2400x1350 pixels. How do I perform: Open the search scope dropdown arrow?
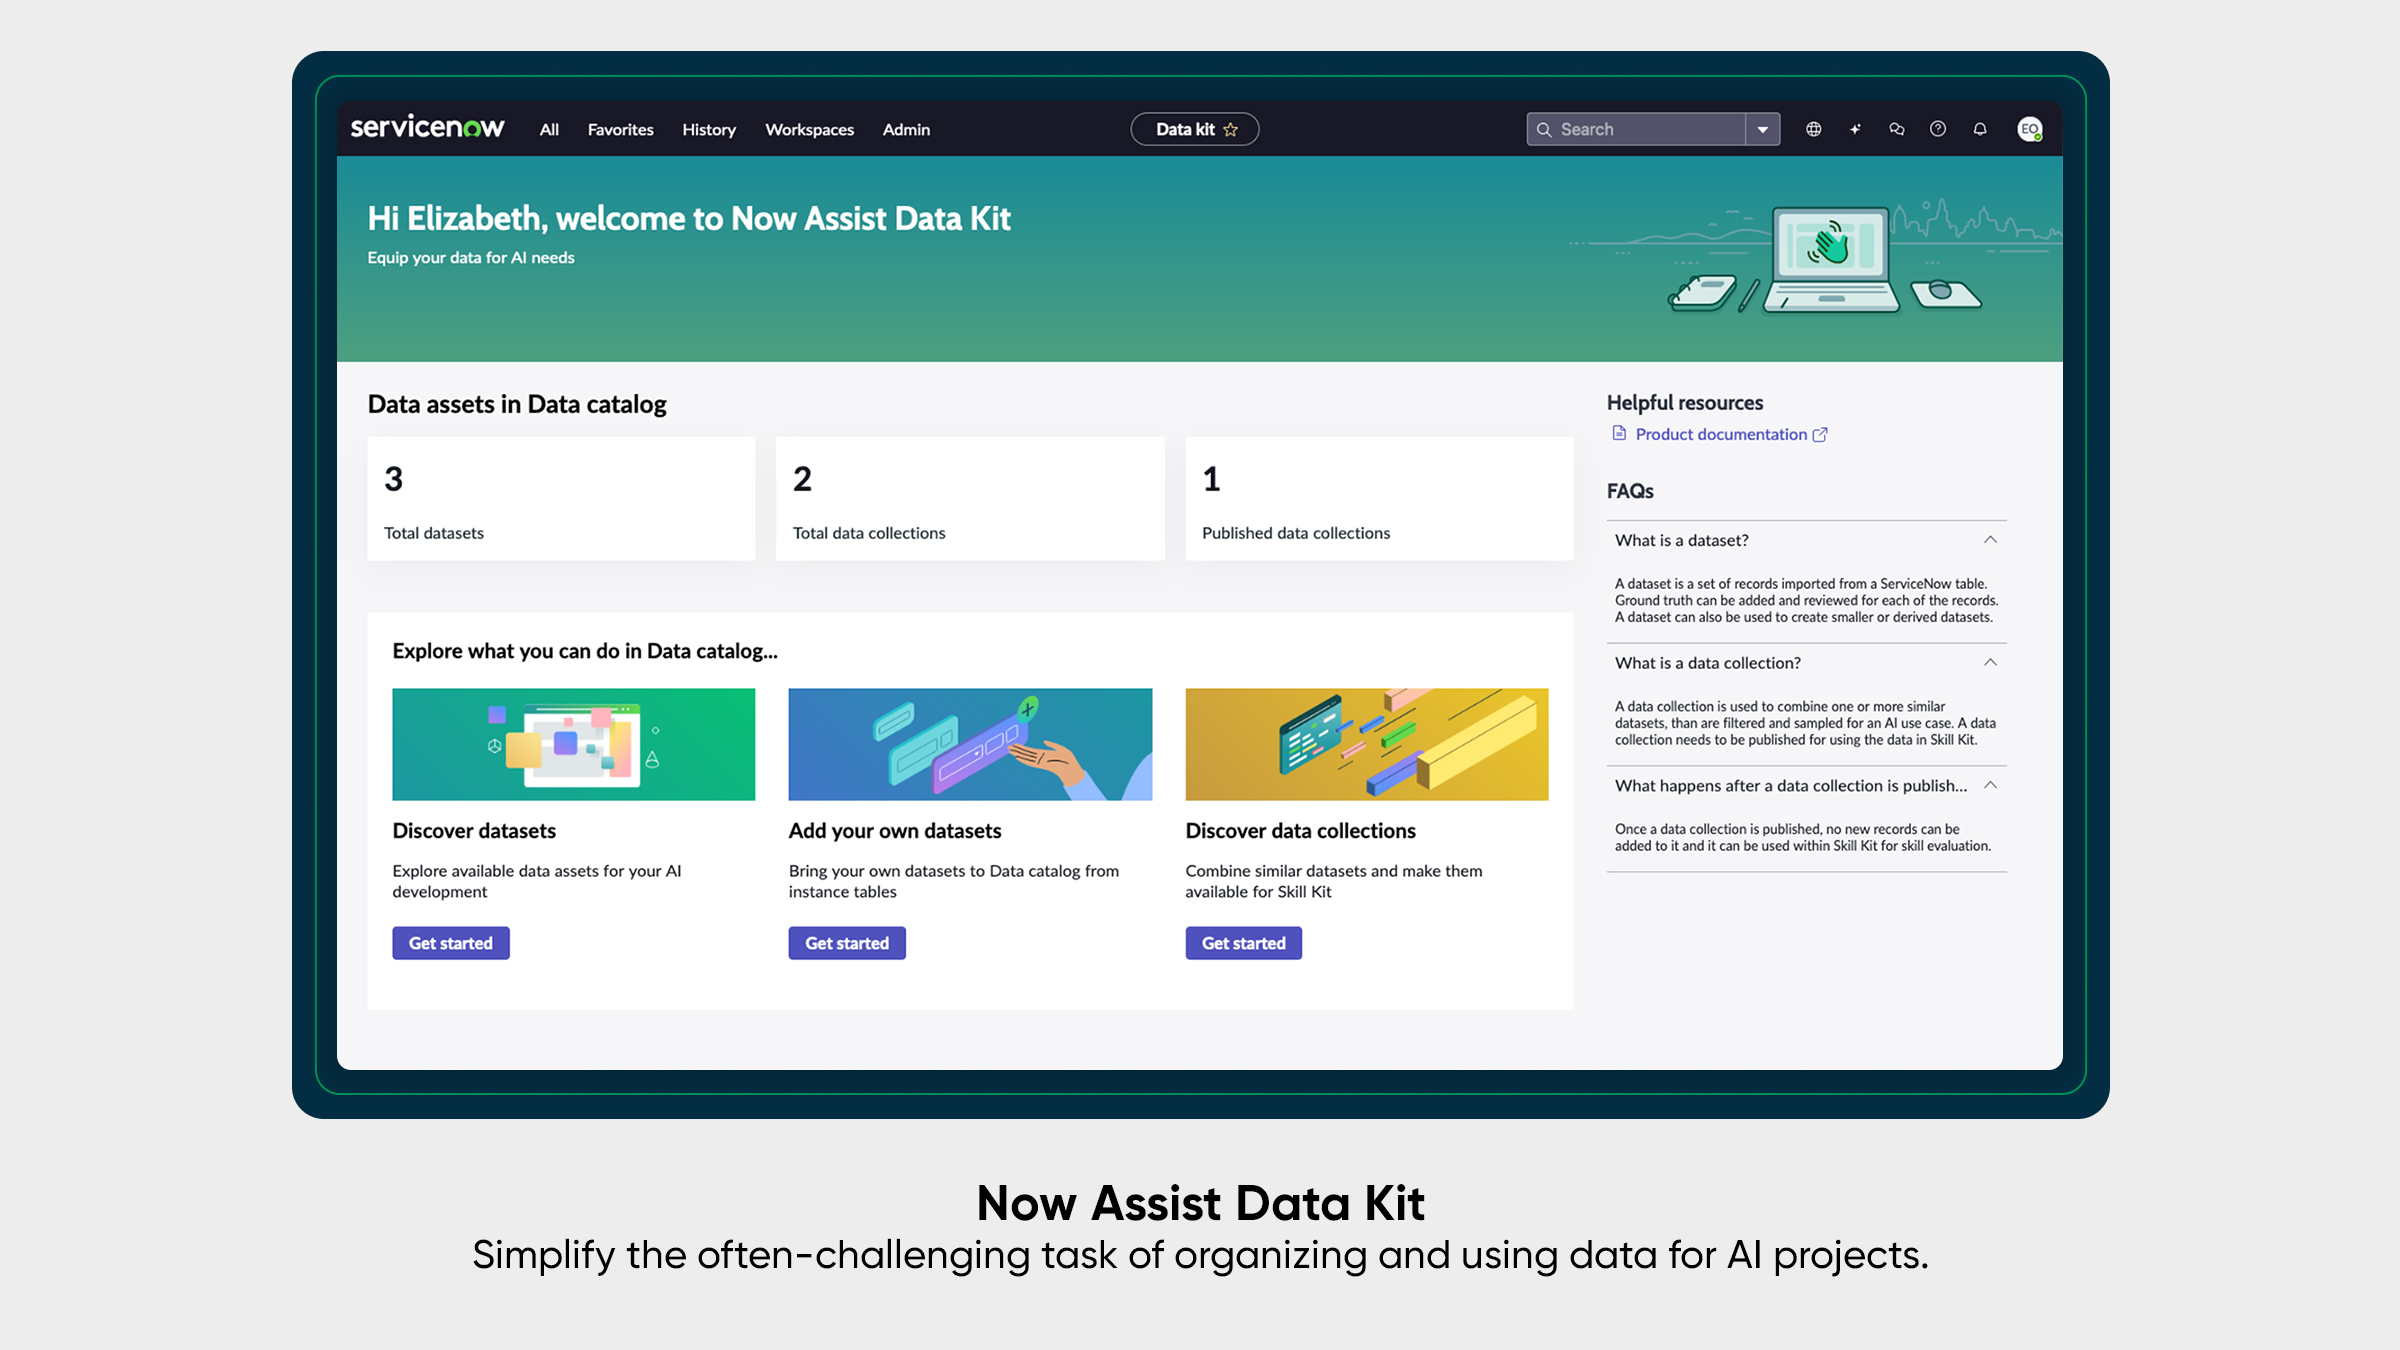tap(1763, 129)
